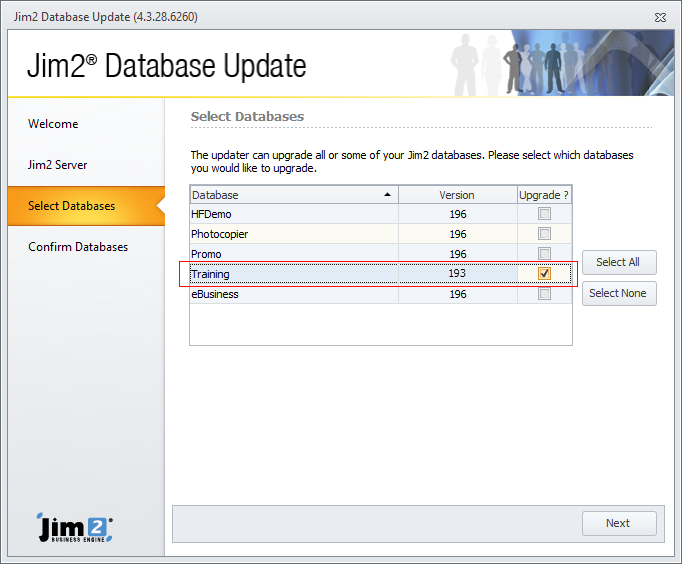The height and width of the screenshot is (564, 682).
Task: Tick the Upgrade checkbox for HFDemo
Action: [x=544, y=214]
